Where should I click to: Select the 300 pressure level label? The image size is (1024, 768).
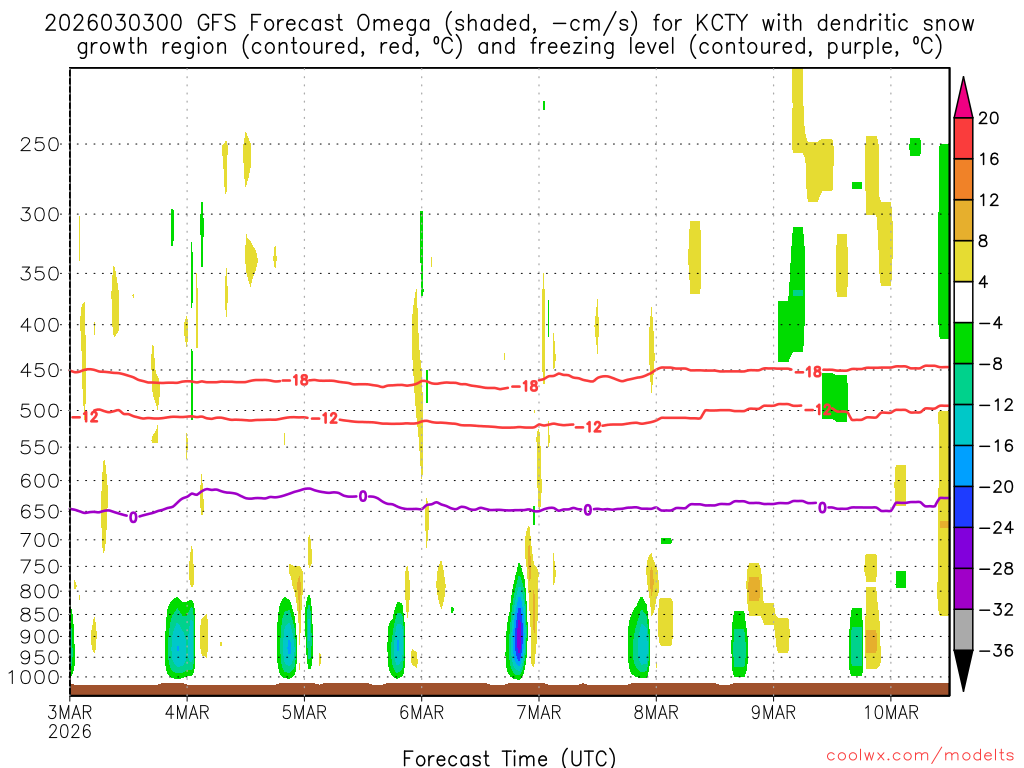(40, 214)
